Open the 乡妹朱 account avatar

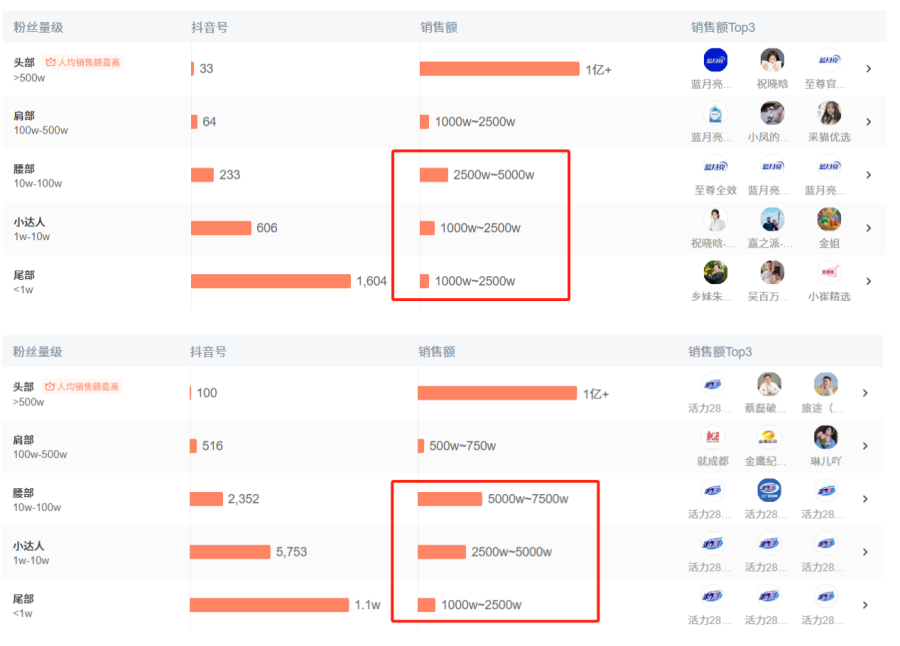pos(715,272)
